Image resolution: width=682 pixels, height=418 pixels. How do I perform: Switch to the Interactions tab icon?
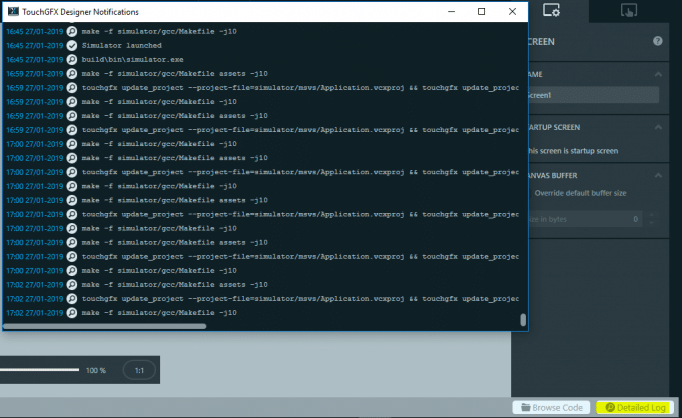click(629, 10)
